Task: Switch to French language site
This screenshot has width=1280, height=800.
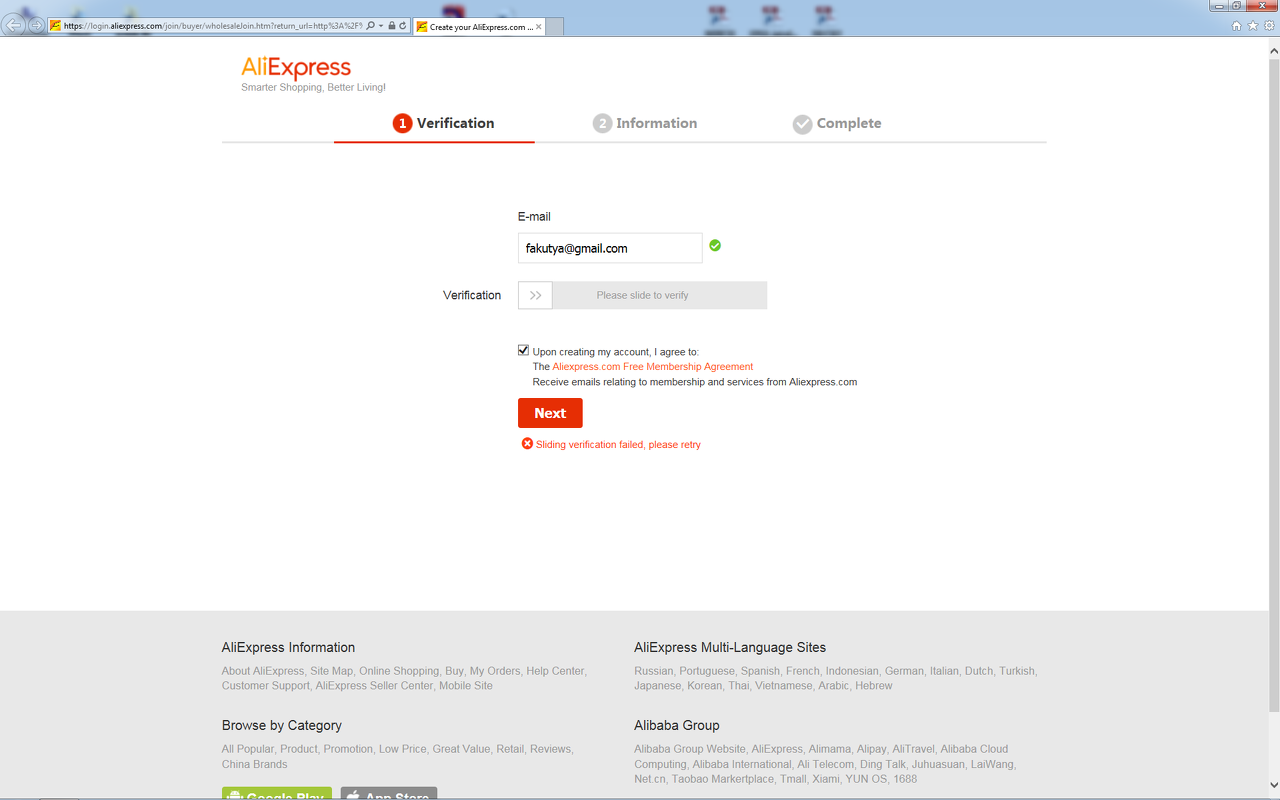Action: click(x=802, y=671)
